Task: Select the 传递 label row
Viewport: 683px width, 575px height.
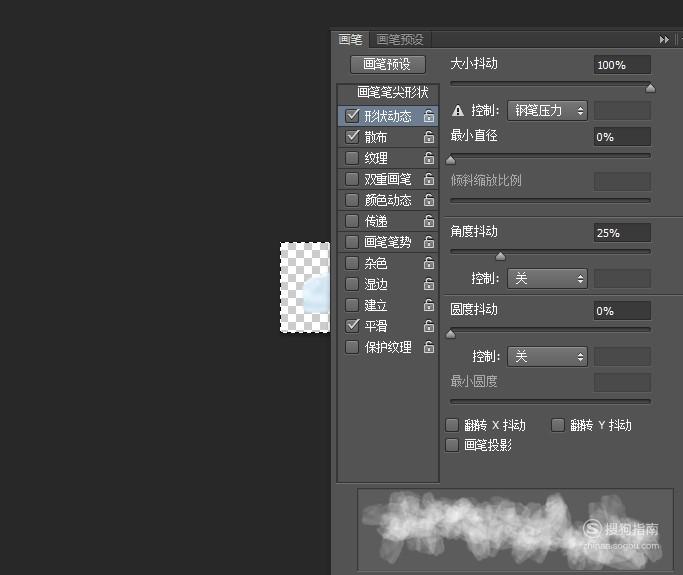Action: tap(388, 221)
